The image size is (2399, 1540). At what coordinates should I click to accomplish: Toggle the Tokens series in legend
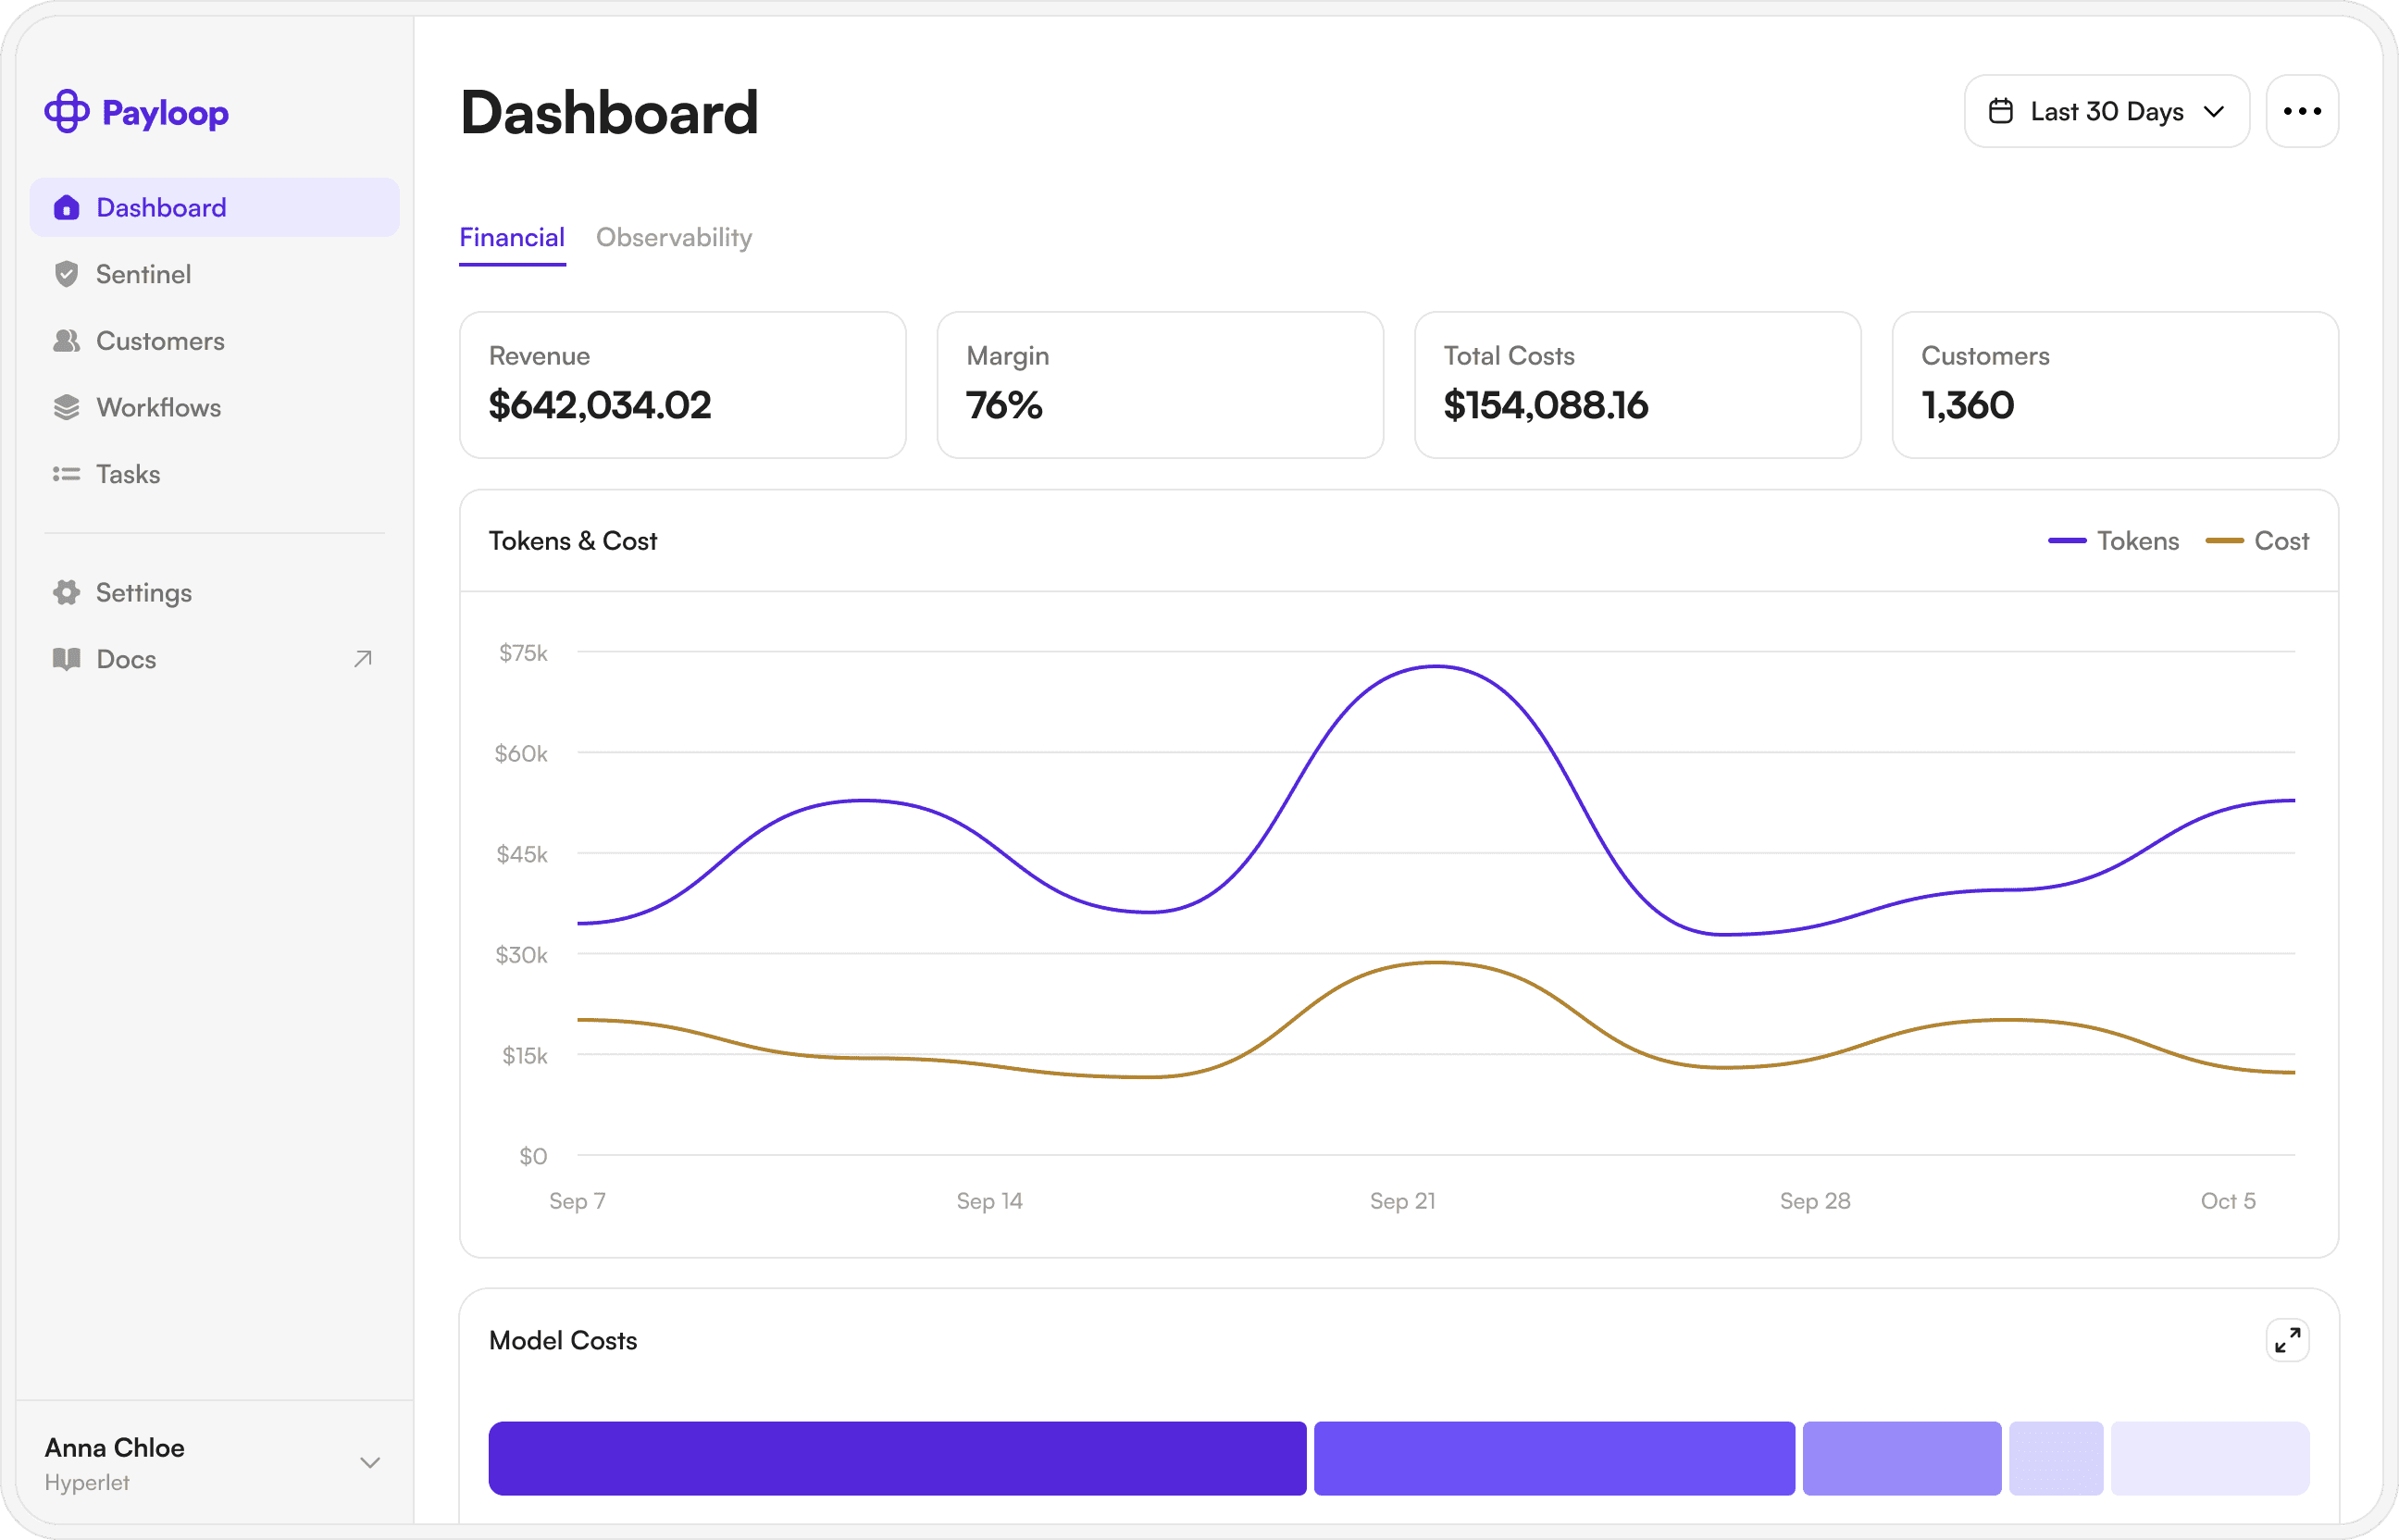click(x=2113, y=541)
